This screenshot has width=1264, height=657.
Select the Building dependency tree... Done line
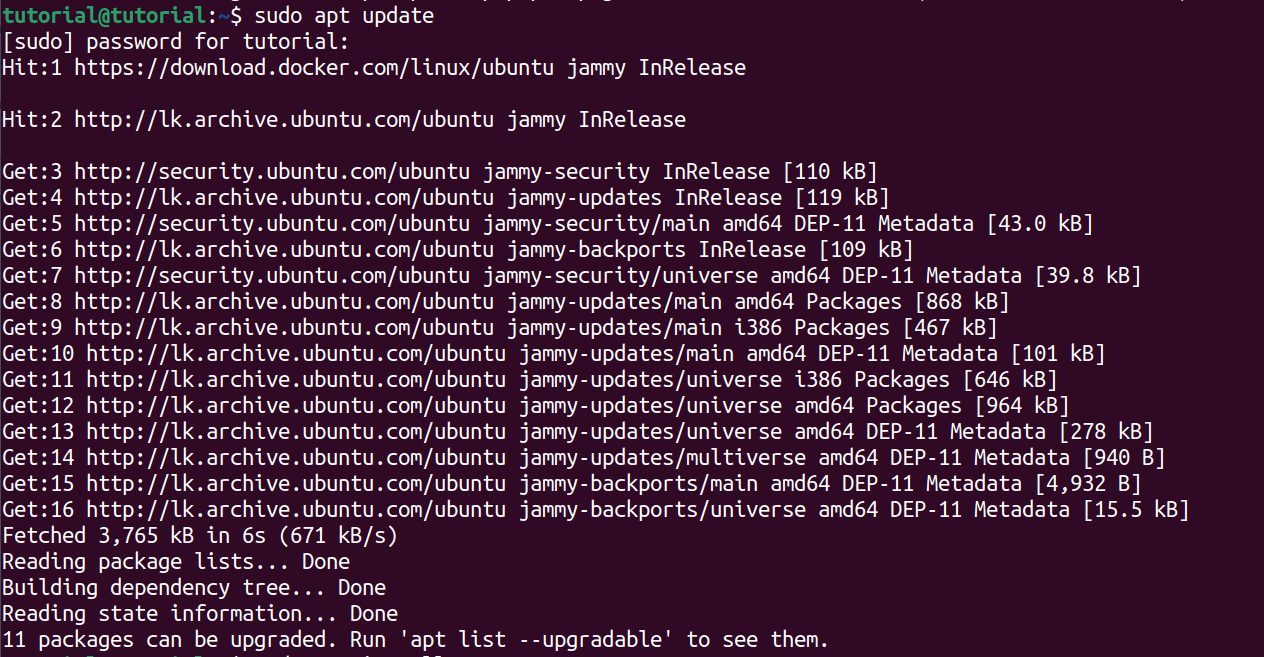coord(190,587)
